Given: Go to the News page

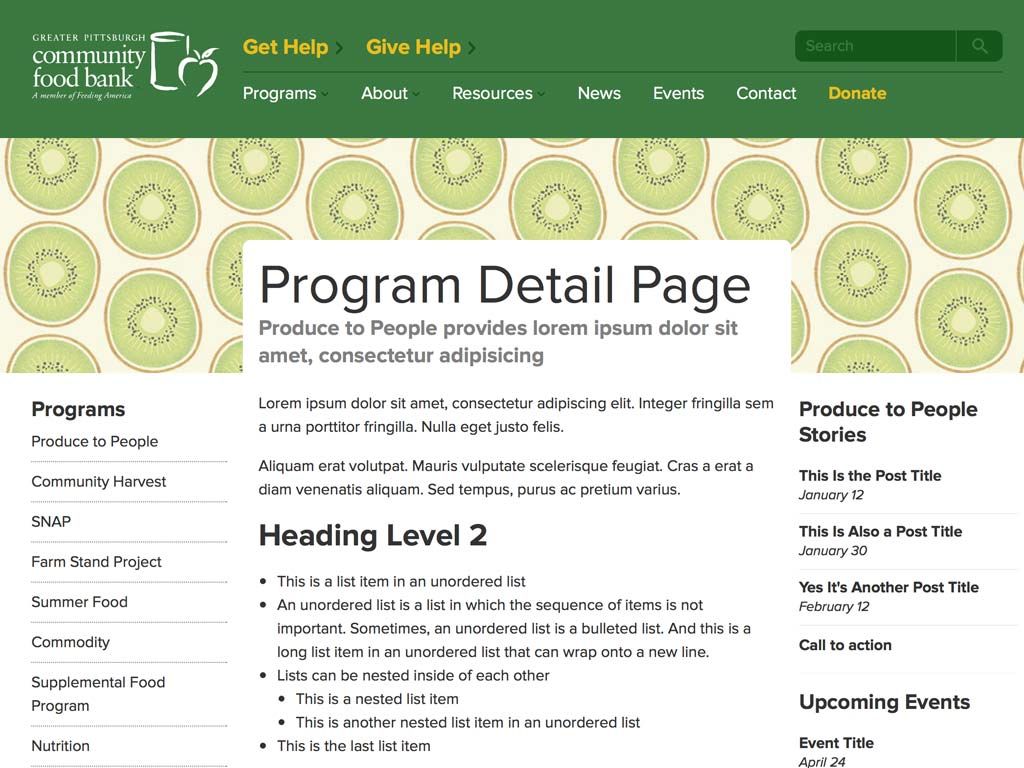Looking at the screenshot, I should pos(599,93).
